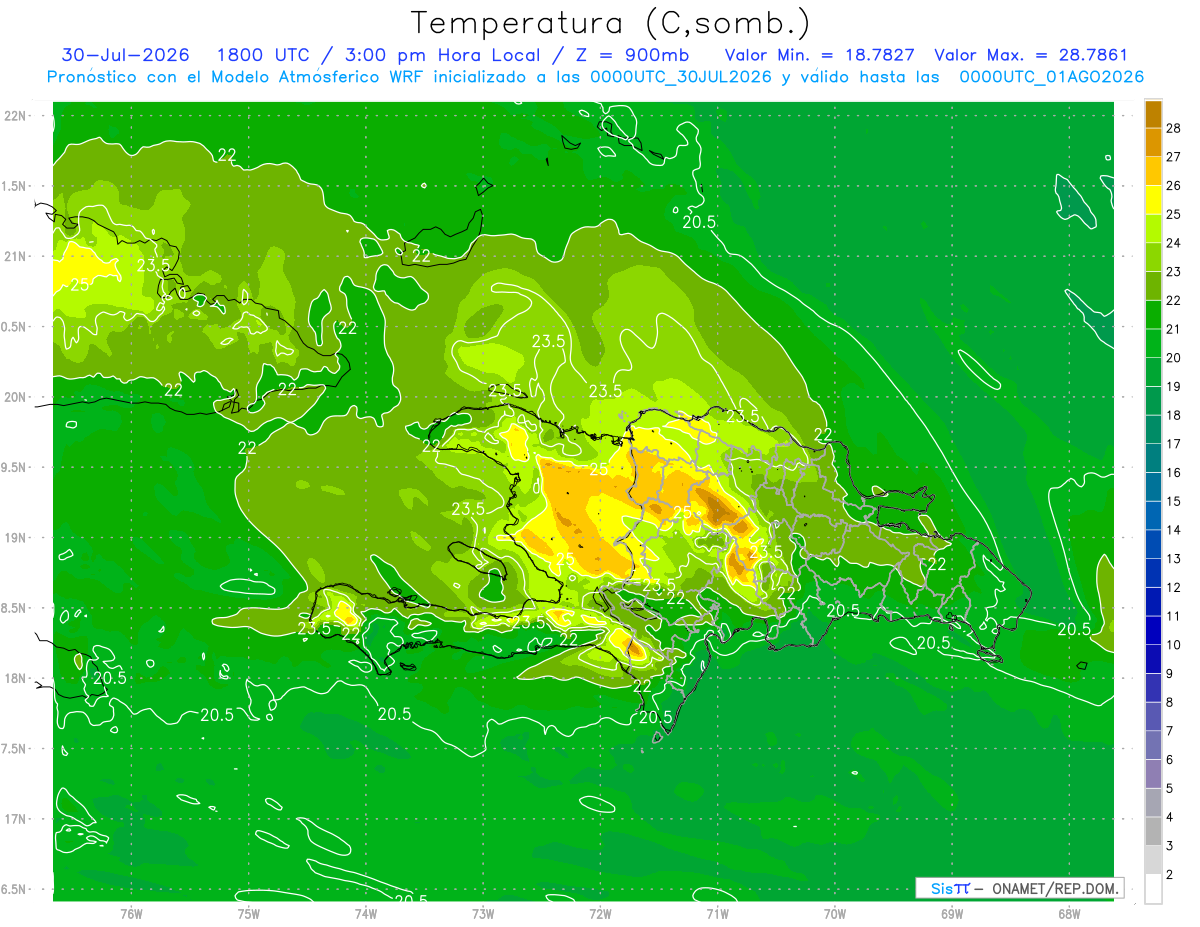Click "Pronóstico con el Modelo Atmósferico WRF" line
This screenshot has width=1200, height=927.
click(x=237, y=77)
